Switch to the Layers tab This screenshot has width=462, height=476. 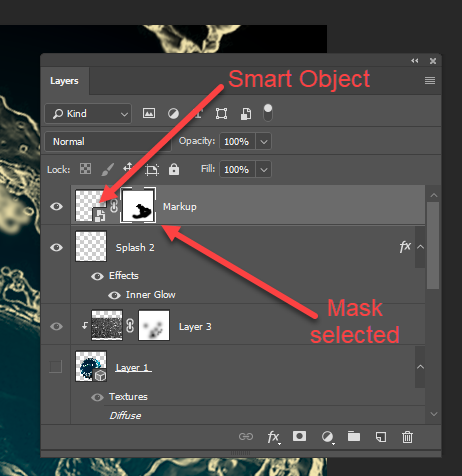64,81
